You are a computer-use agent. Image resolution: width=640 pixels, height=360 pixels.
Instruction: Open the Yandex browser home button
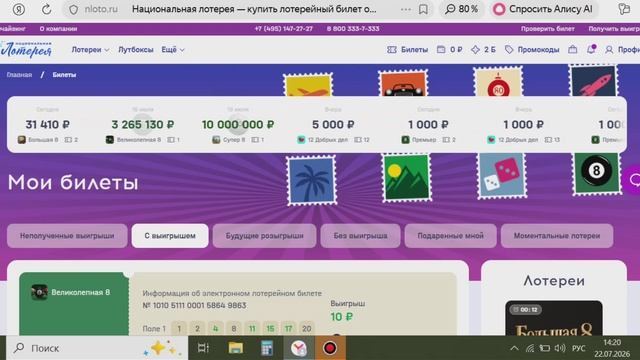[18, 9]
